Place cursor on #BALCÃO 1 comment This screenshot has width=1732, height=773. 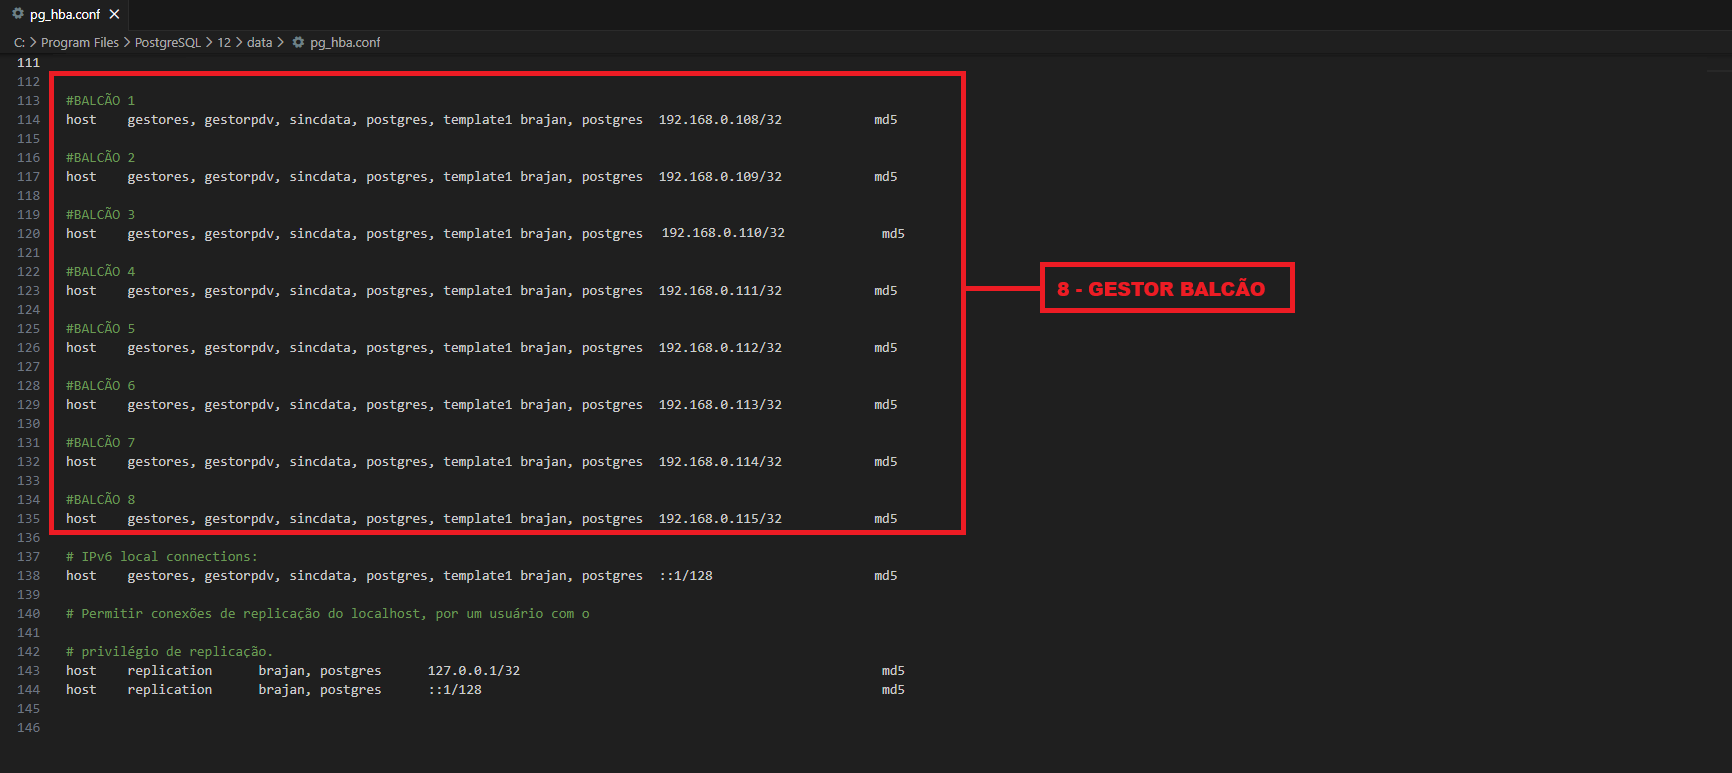pyautogui.click(x=100, y=100)
